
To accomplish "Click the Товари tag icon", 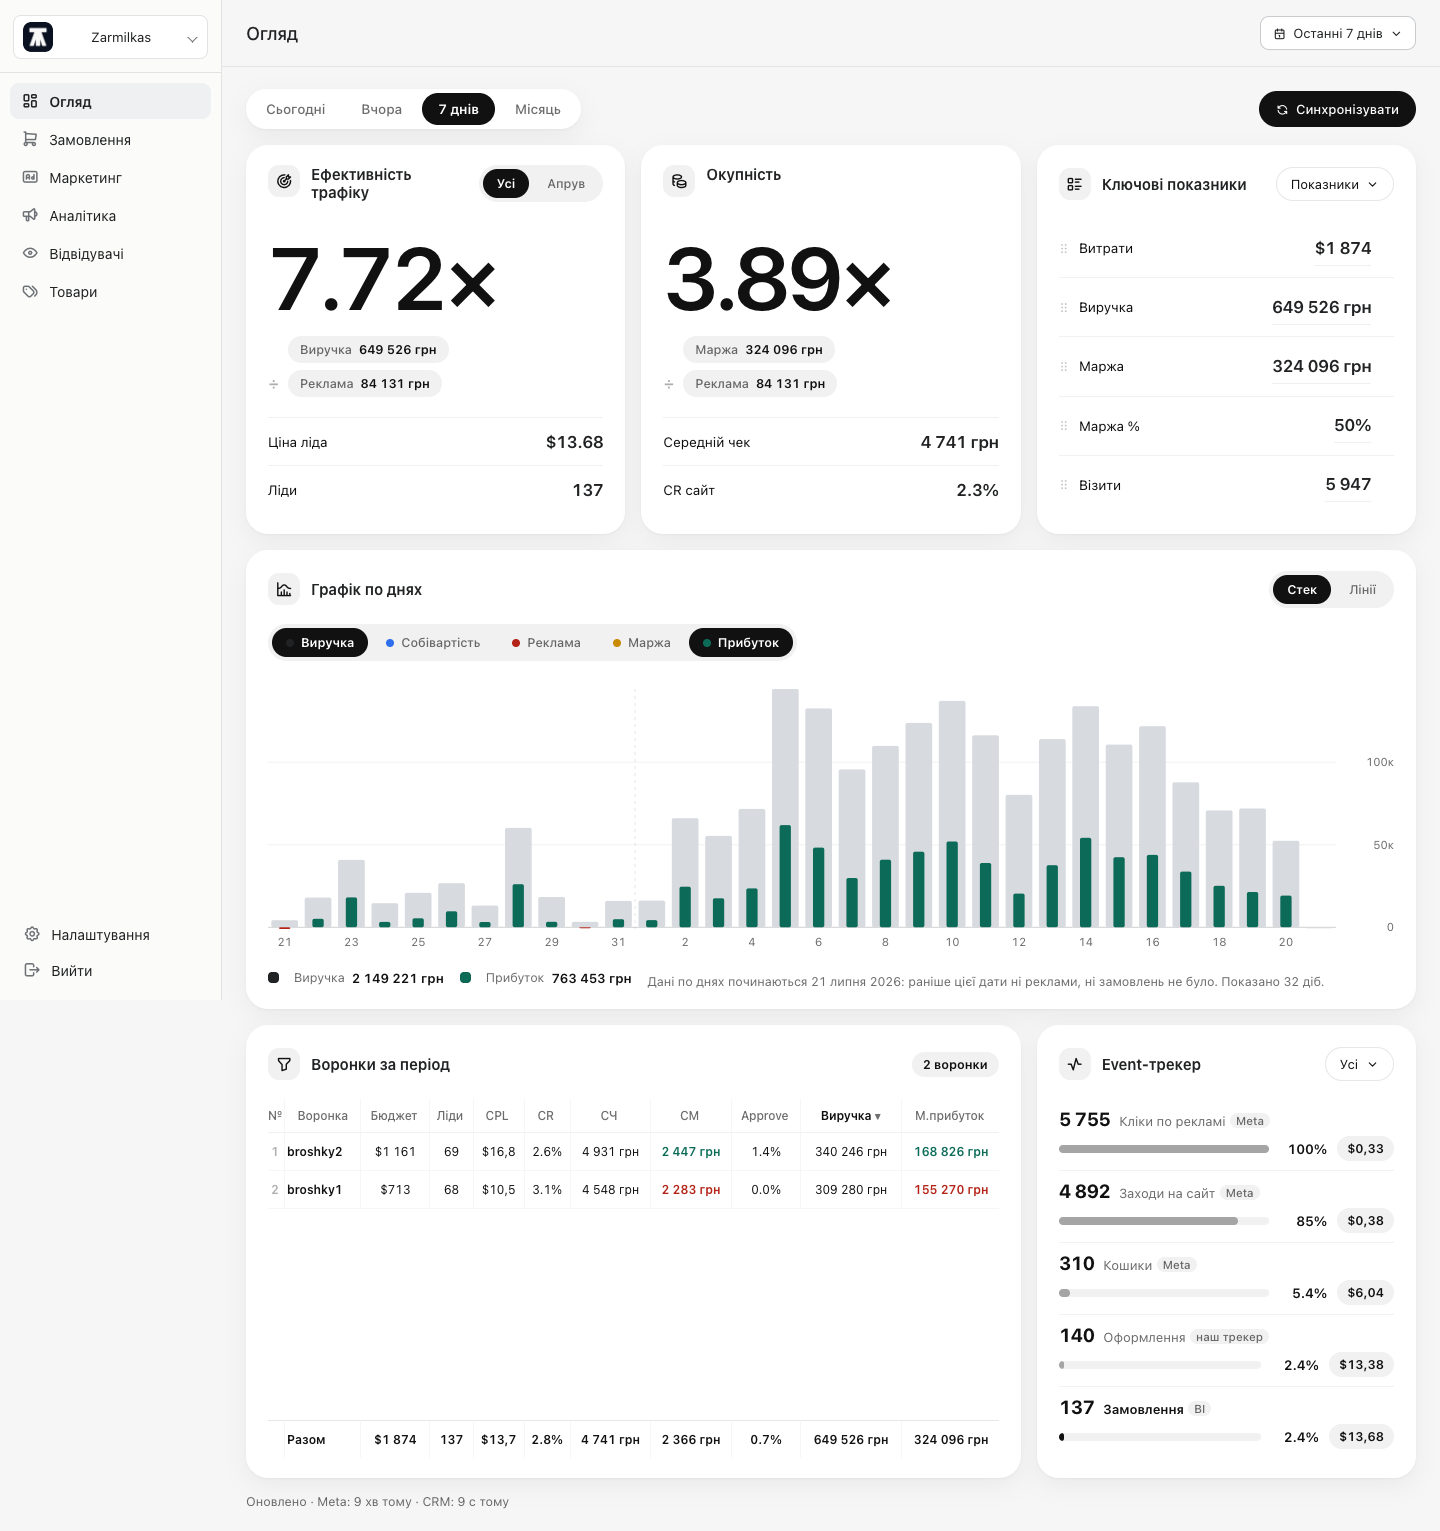I will click(x=30, y=292).
